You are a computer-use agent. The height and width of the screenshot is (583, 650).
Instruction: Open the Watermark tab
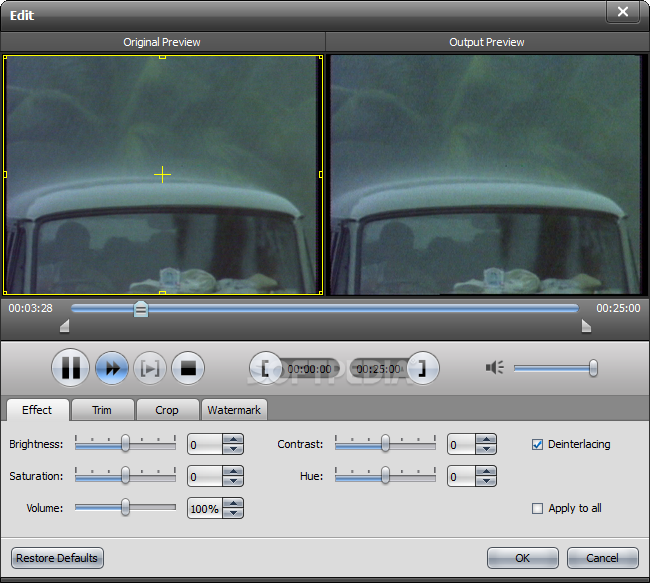pyautogui.click(x=234, y=410)
